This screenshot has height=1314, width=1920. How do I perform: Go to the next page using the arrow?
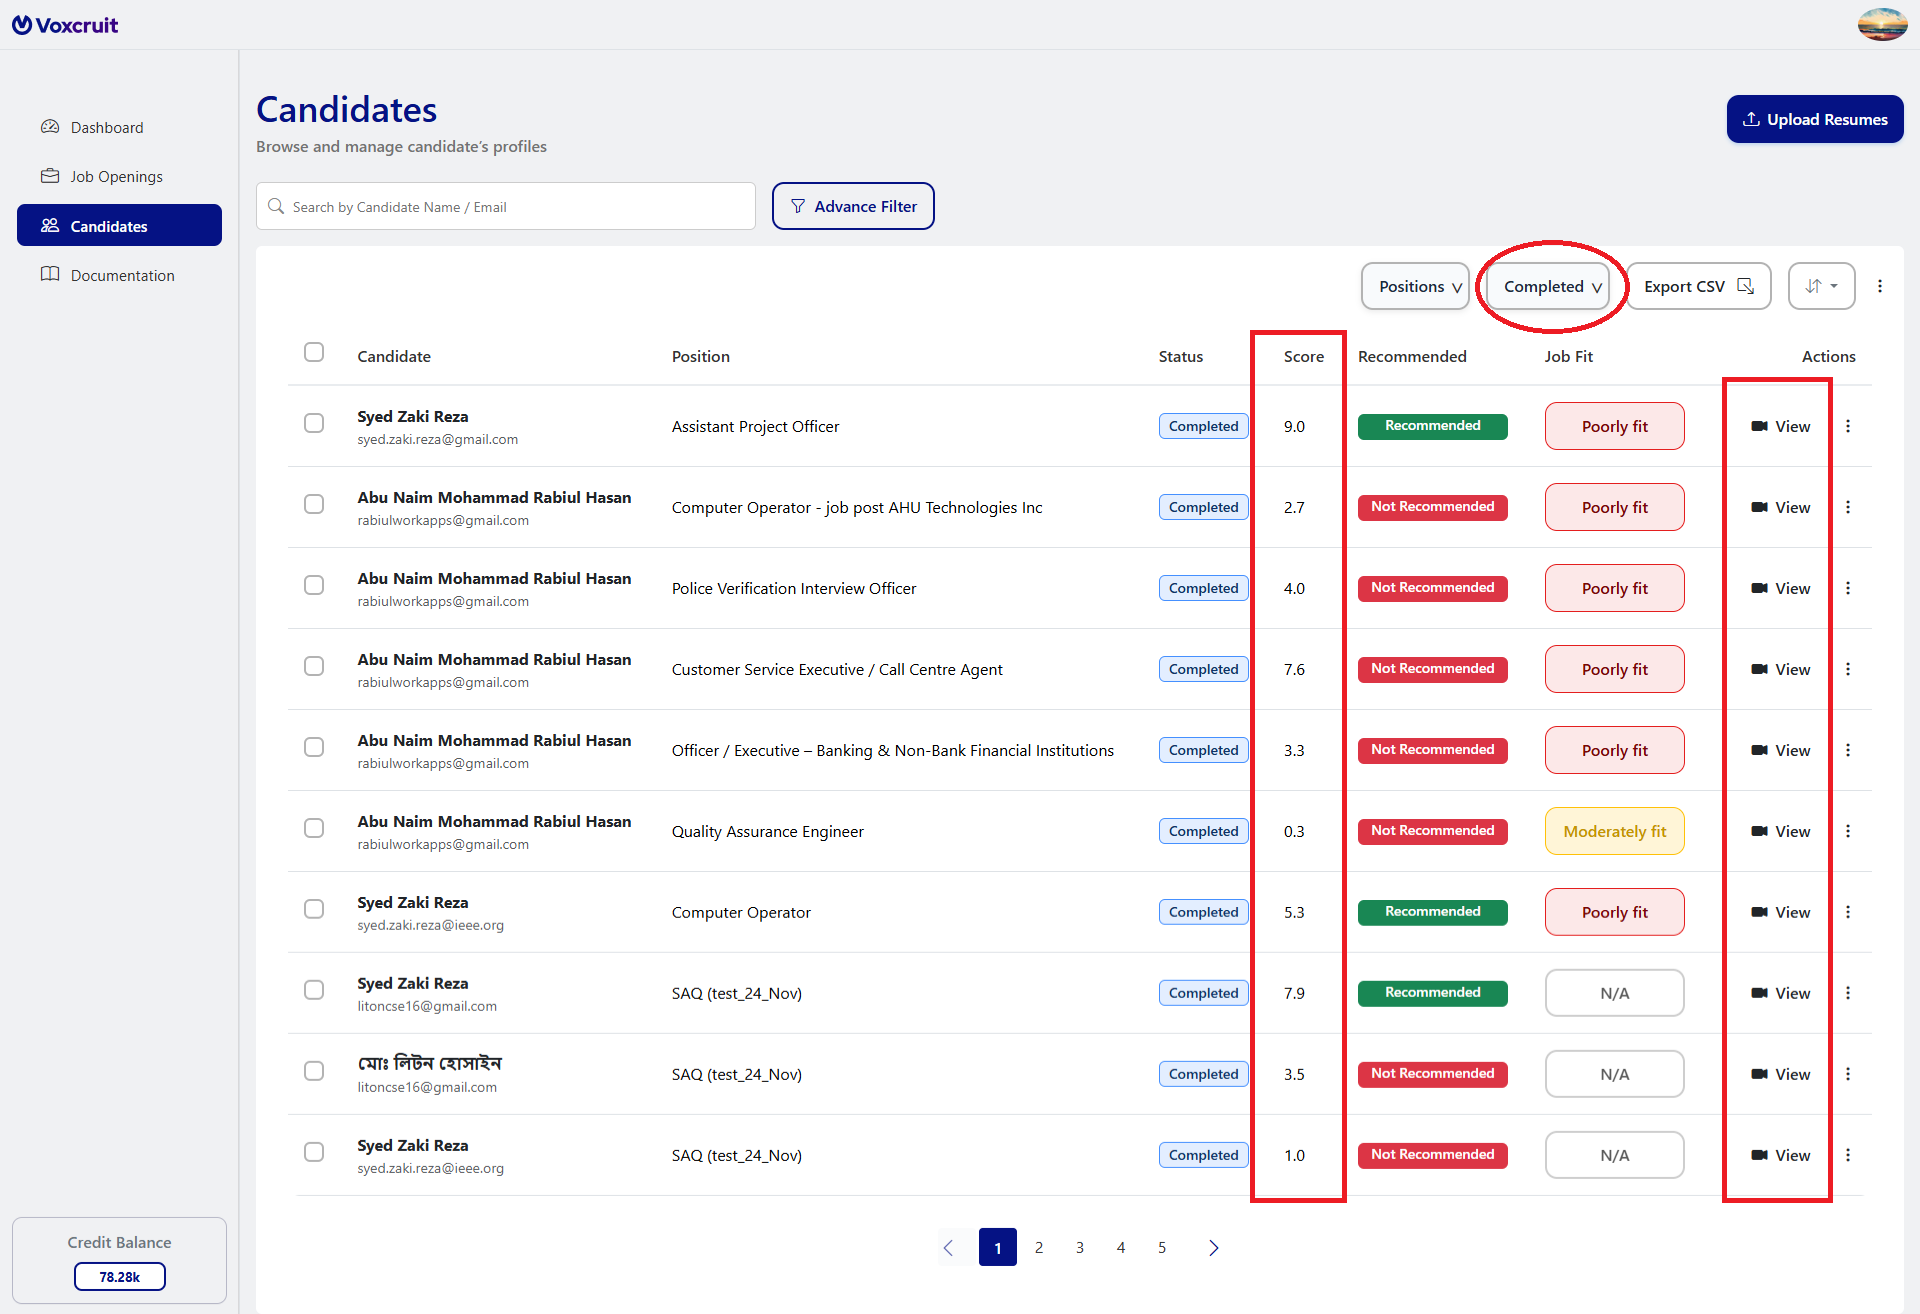(x=1213, y=1247)
